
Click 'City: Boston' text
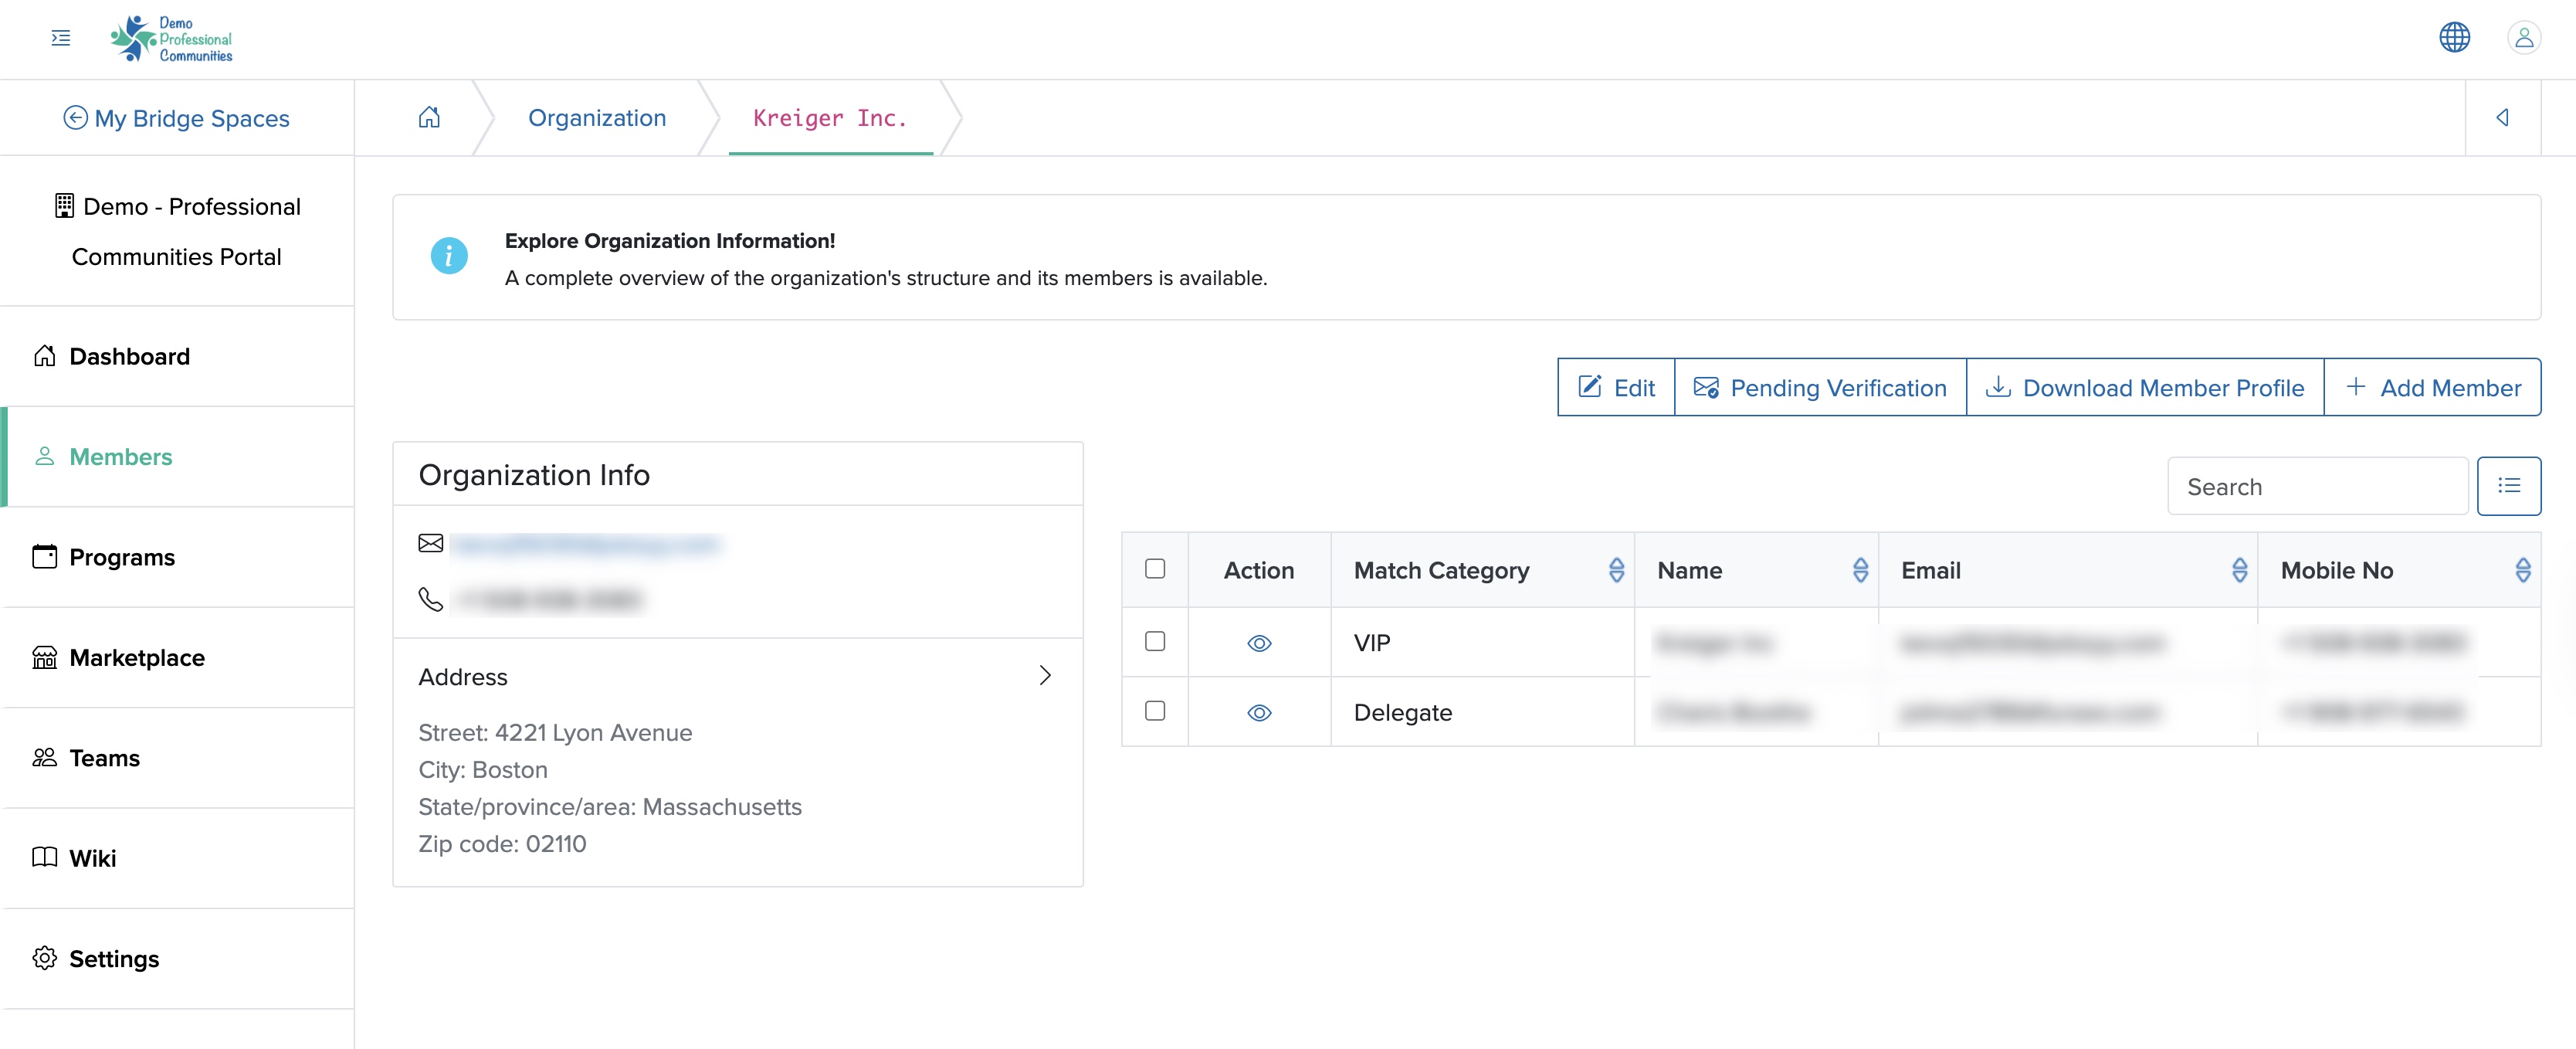[x=483, y=770]
